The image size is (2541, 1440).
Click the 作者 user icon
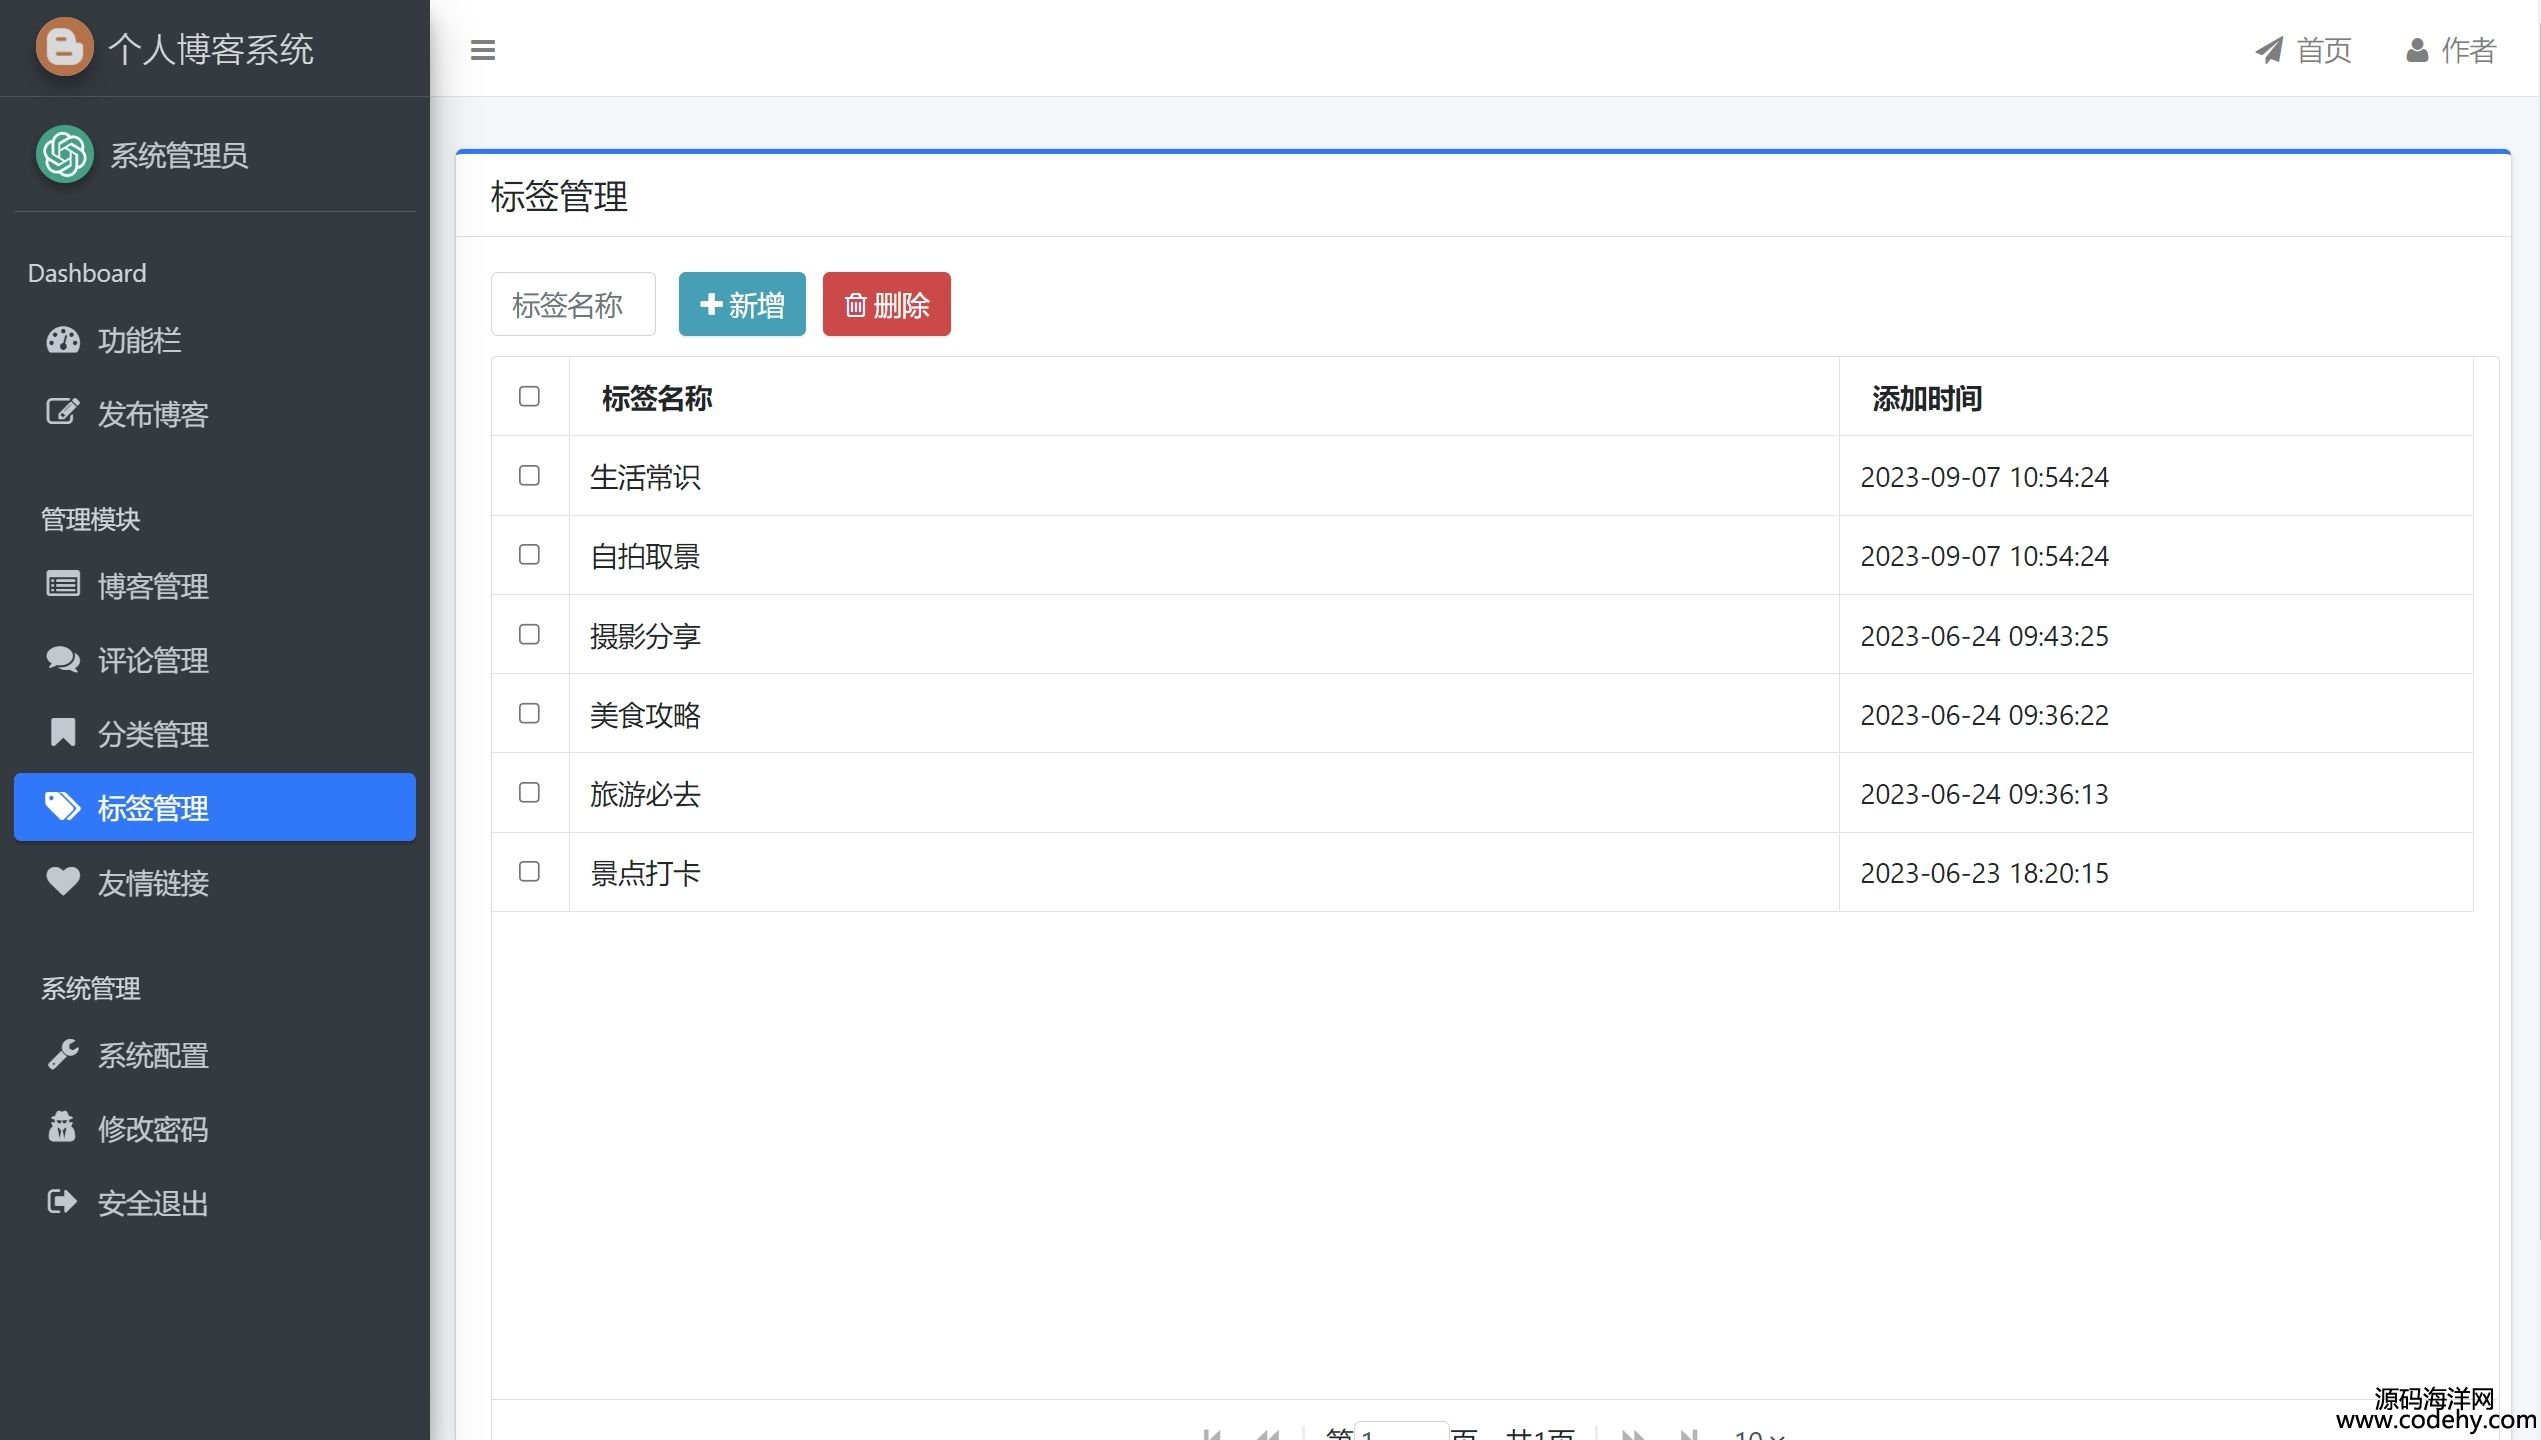tap(2416, 50)
